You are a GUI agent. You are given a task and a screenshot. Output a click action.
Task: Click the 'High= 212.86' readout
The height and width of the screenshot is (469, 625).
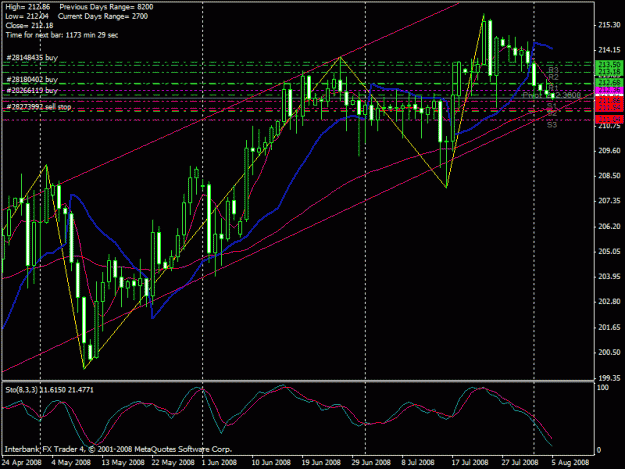28,7
